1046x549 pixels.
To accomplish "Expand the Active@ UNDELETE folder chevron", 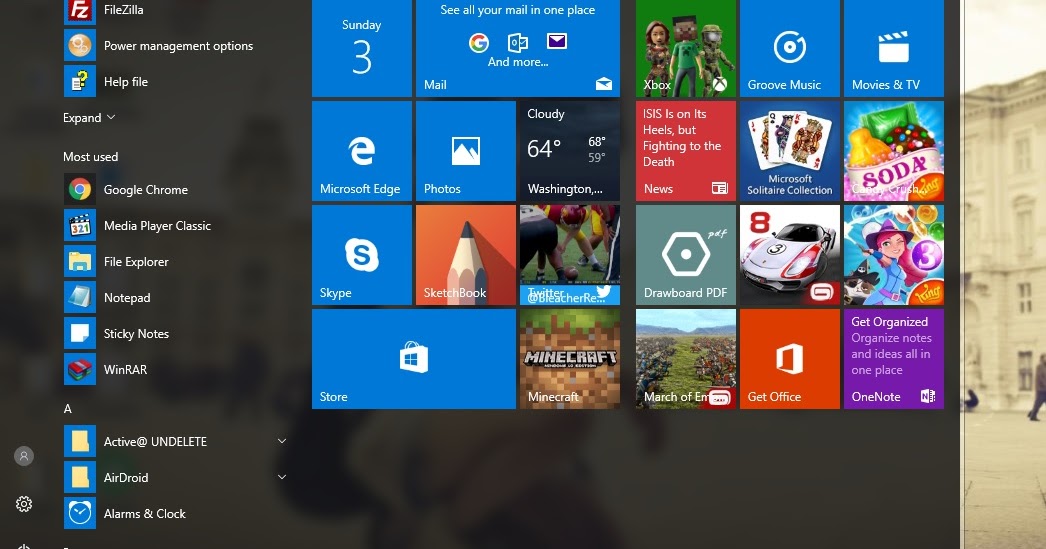I will click(282, 442).
